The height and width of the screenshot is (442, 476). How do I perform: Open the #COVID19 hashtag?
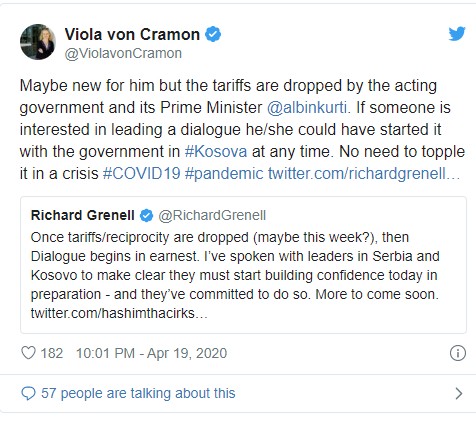(x=142, y=174)
